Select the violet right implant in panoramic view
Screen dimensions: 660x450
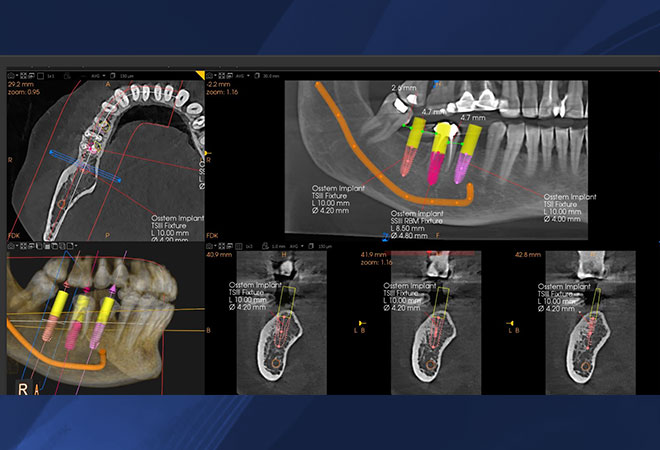462,168
